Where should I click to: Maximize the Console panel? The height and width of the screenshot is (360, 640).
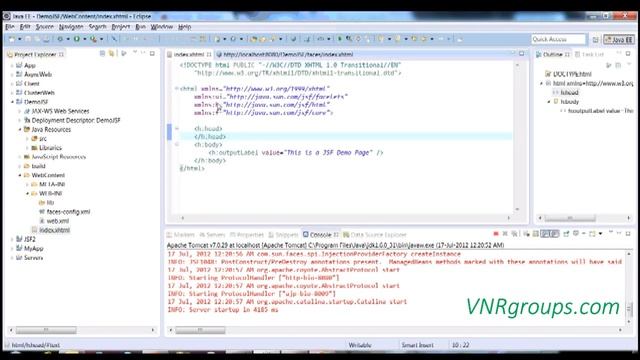tap(628, 233)
